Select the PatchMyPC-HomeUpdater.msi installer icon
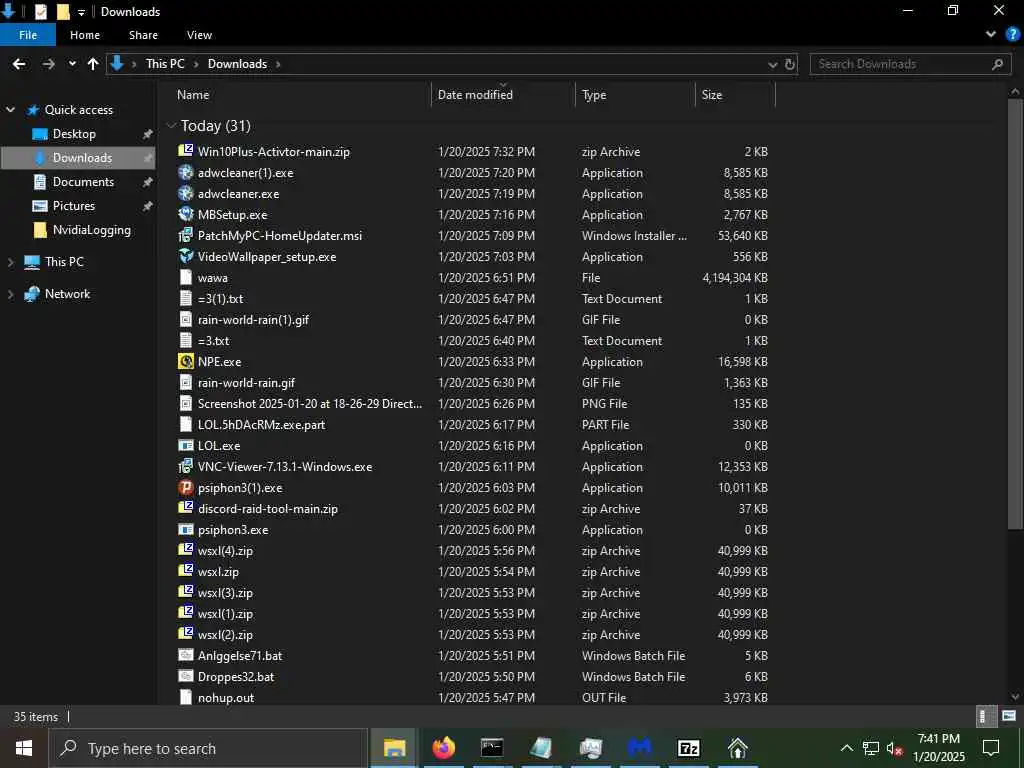This screenshot has width=1024, height=768. point(186,235)
